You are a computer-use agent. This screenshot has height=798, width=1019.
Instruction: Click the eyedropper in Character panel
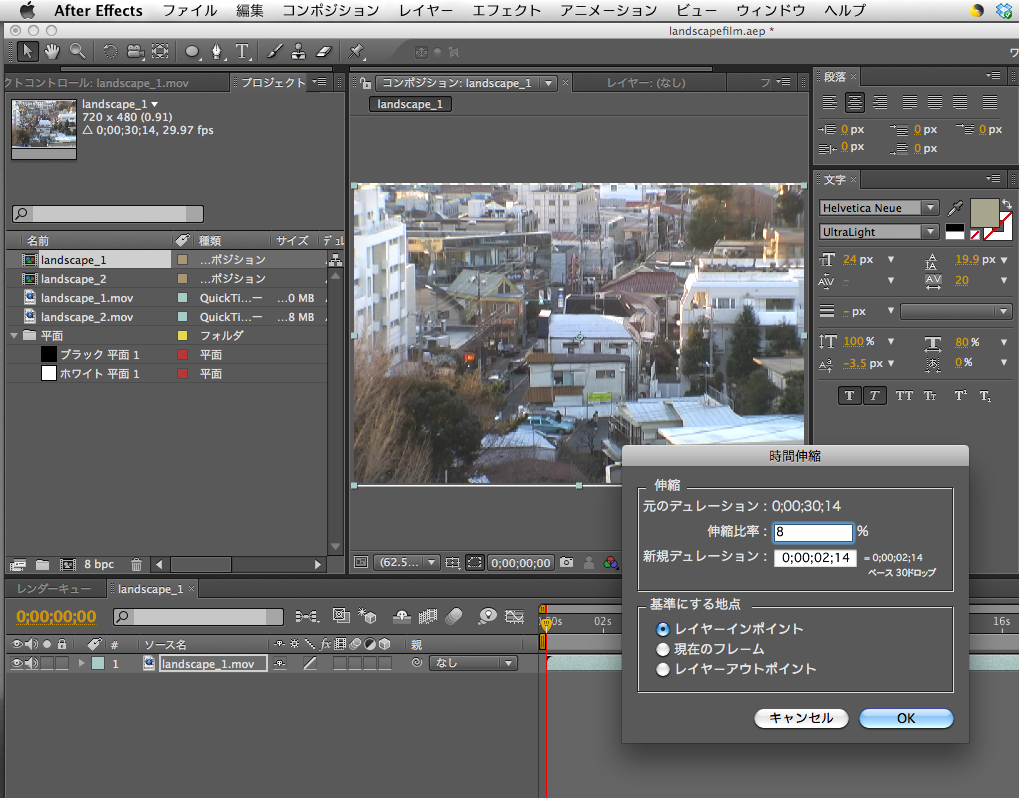955,208
